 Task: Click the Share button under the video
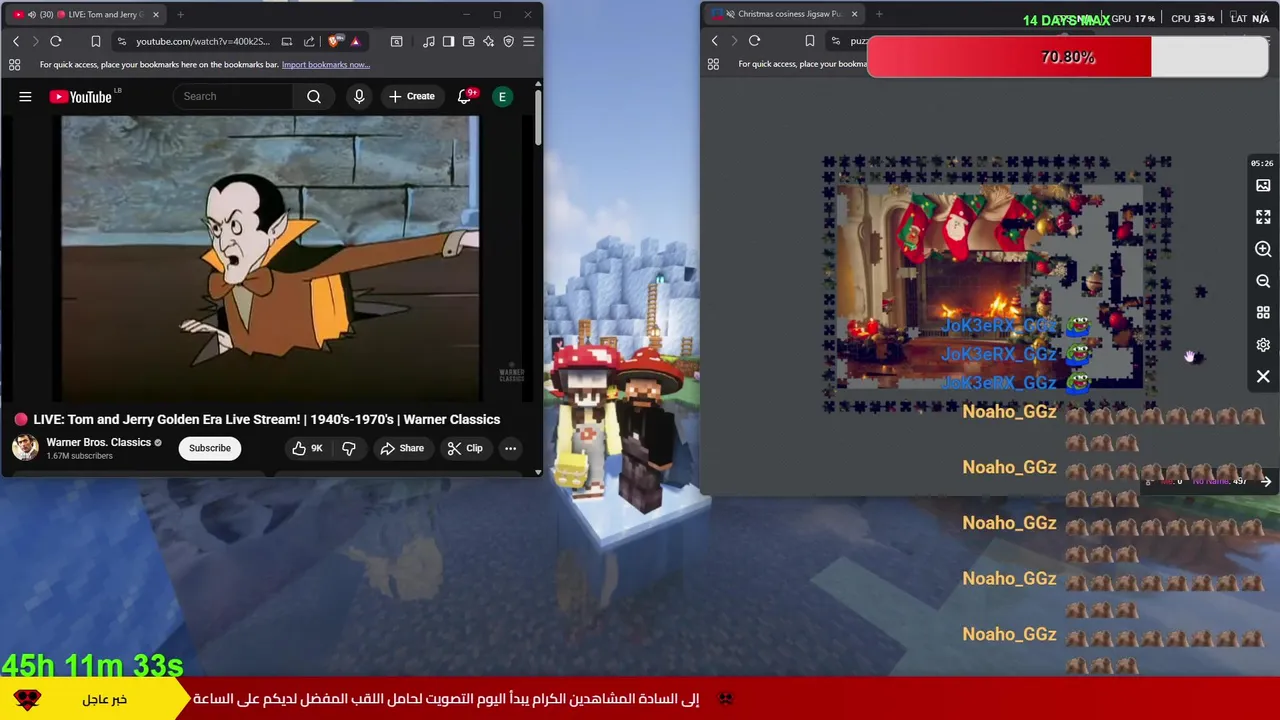point(402,448)
